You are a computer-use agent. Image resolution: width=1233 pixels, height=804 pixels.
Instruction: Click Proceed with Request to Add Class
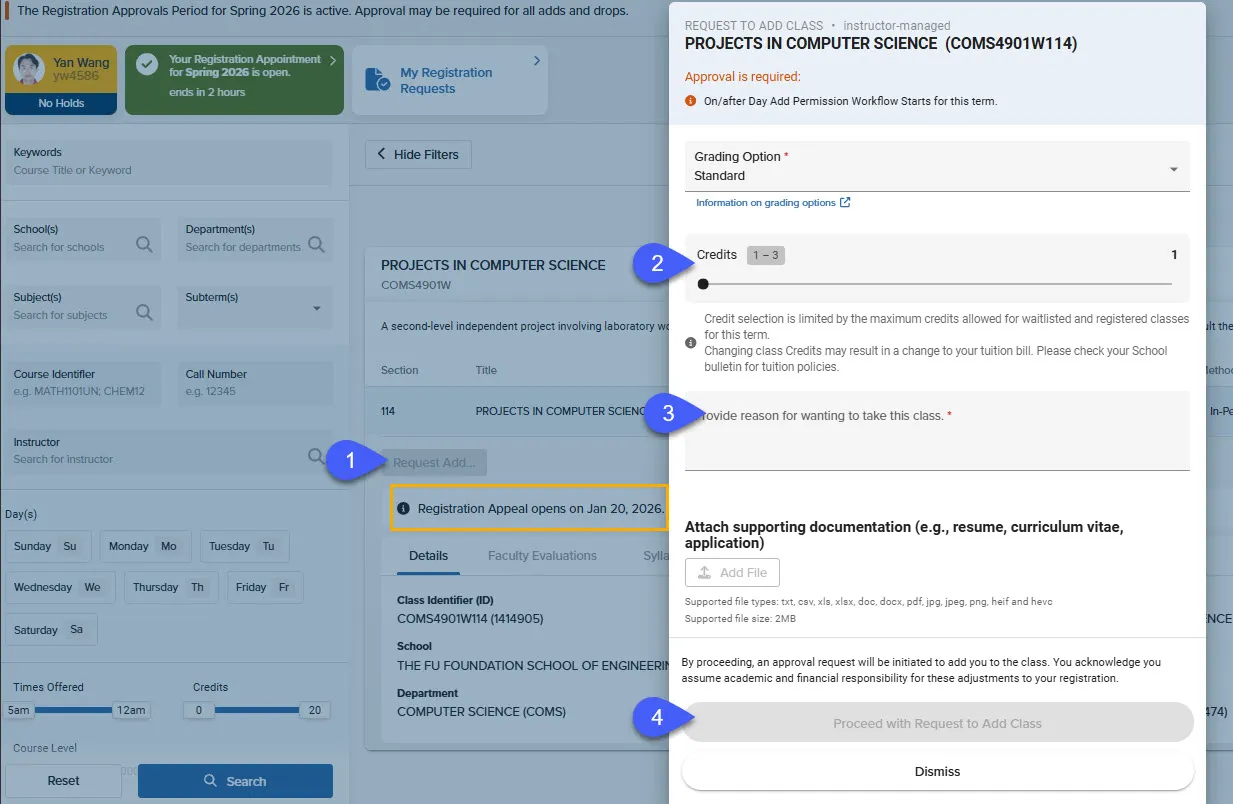click(x=937, y=723)
